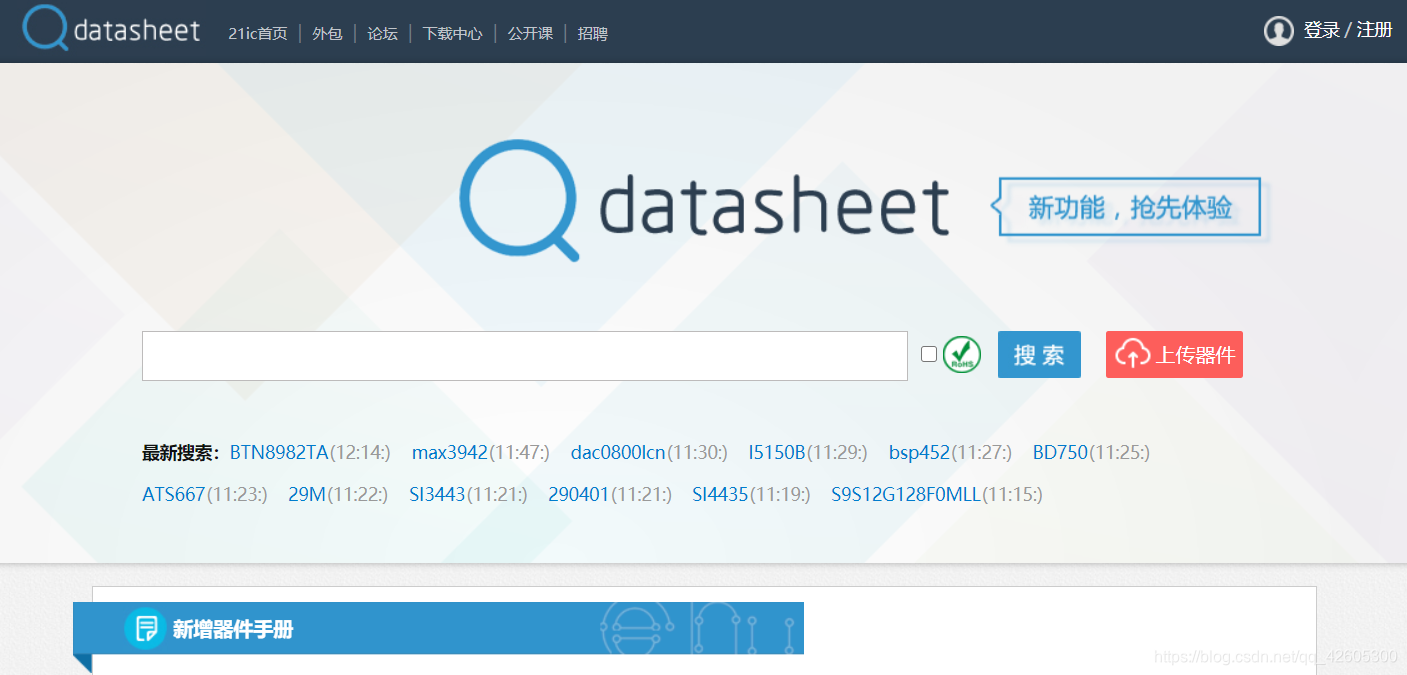The width and height of the screenshot is (1407, 675).
Task: Open recent search BTN8982TA
Action: [x=279, y=453]
